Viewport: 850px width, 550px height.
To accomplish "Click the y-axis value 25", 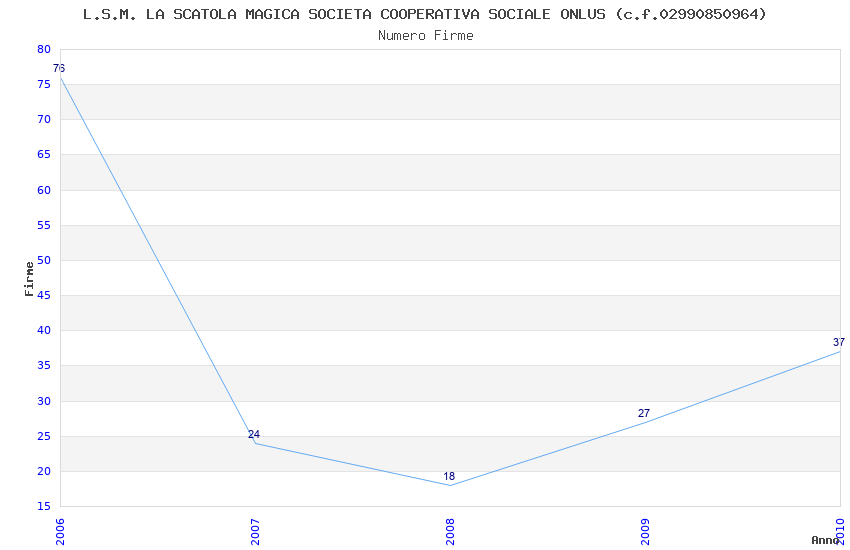I will pyautogui.click(x=44, y=437).
